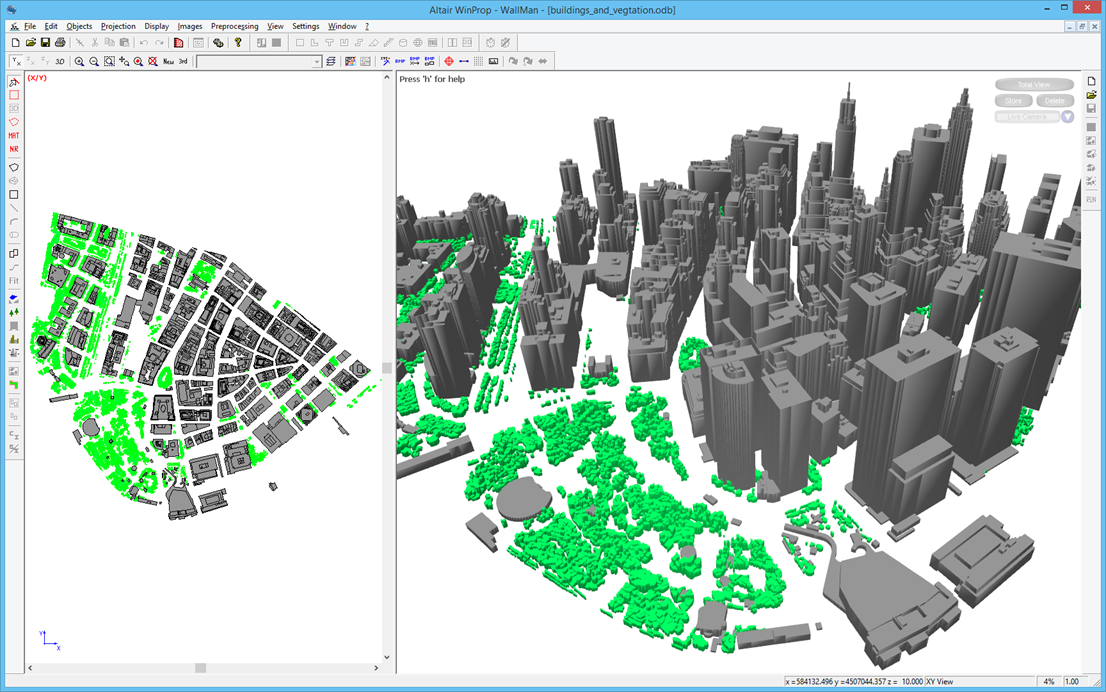Open the Preprocessing menu
Screen dimensions: 1106x692
pos(234,26)
